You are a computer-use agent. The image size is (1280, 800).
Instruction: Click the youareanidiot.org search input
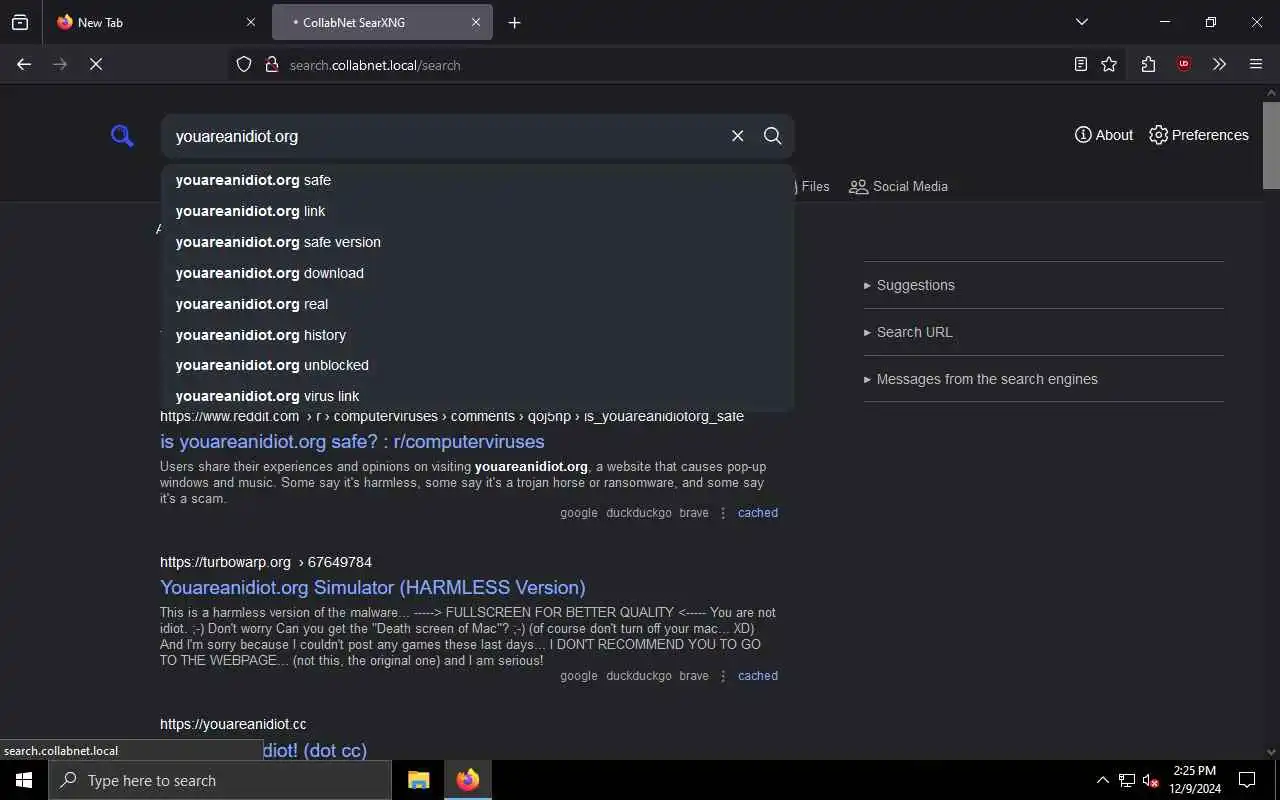[x=445, y=136]
